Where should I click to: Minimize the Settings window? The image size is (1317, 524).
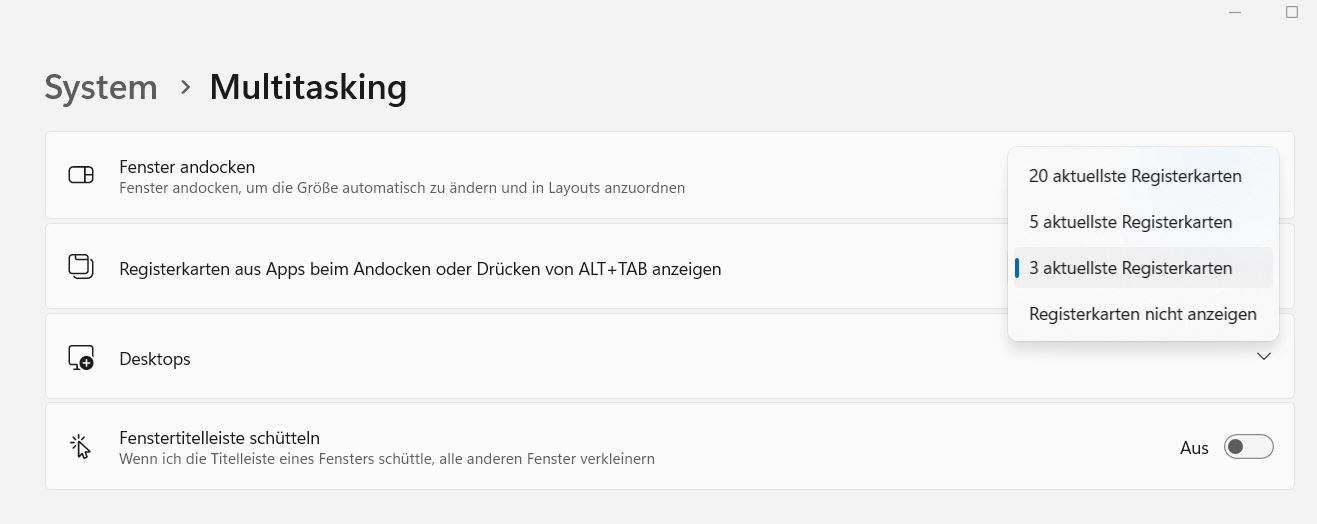[1236, 12]
